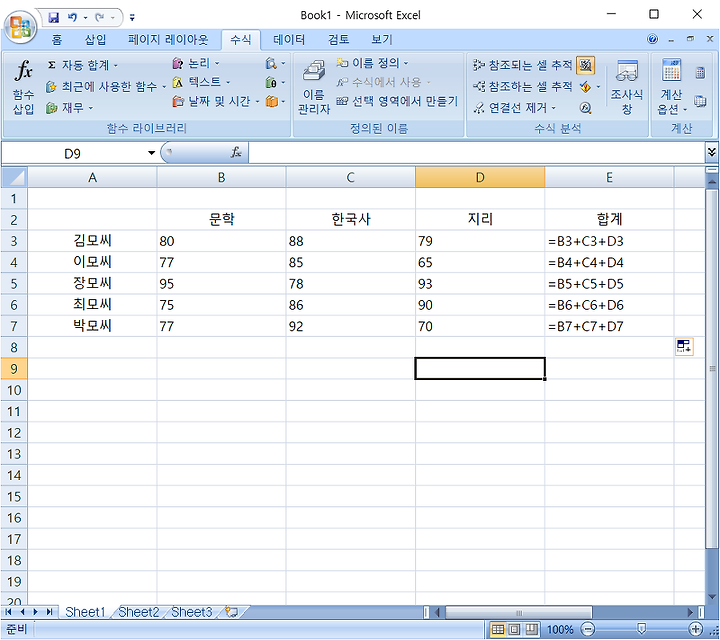Click 참조하는 셀 추적 (Trace Dependents)
The width and height of the screenshot is (720, 640).
click(523, 86)
